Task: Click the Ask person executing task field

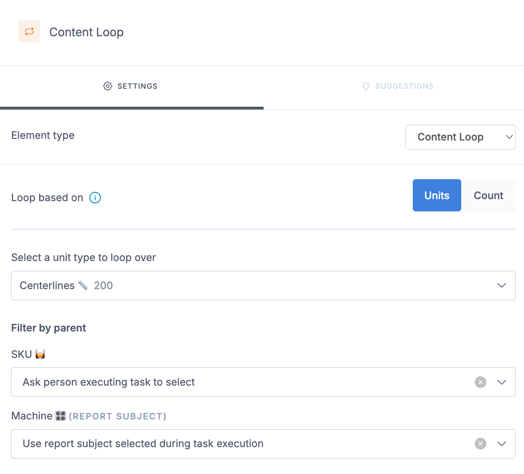Action: pos(263,382)
